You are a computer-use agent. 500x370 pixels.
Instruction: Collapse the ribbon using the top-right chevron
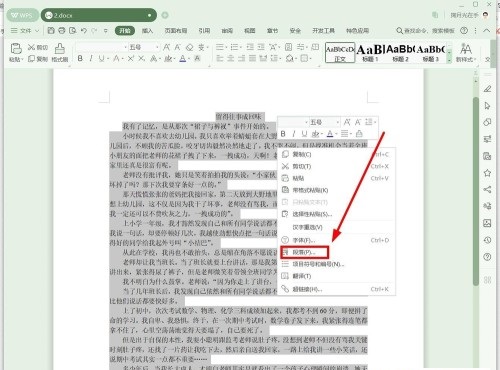pos(487,31)
